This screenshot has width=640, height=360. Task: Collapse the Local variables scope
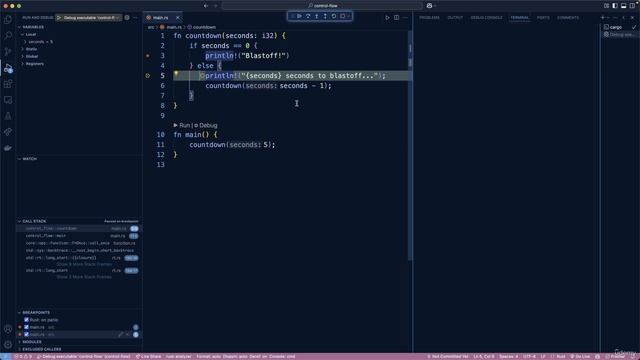click(31, 34)
